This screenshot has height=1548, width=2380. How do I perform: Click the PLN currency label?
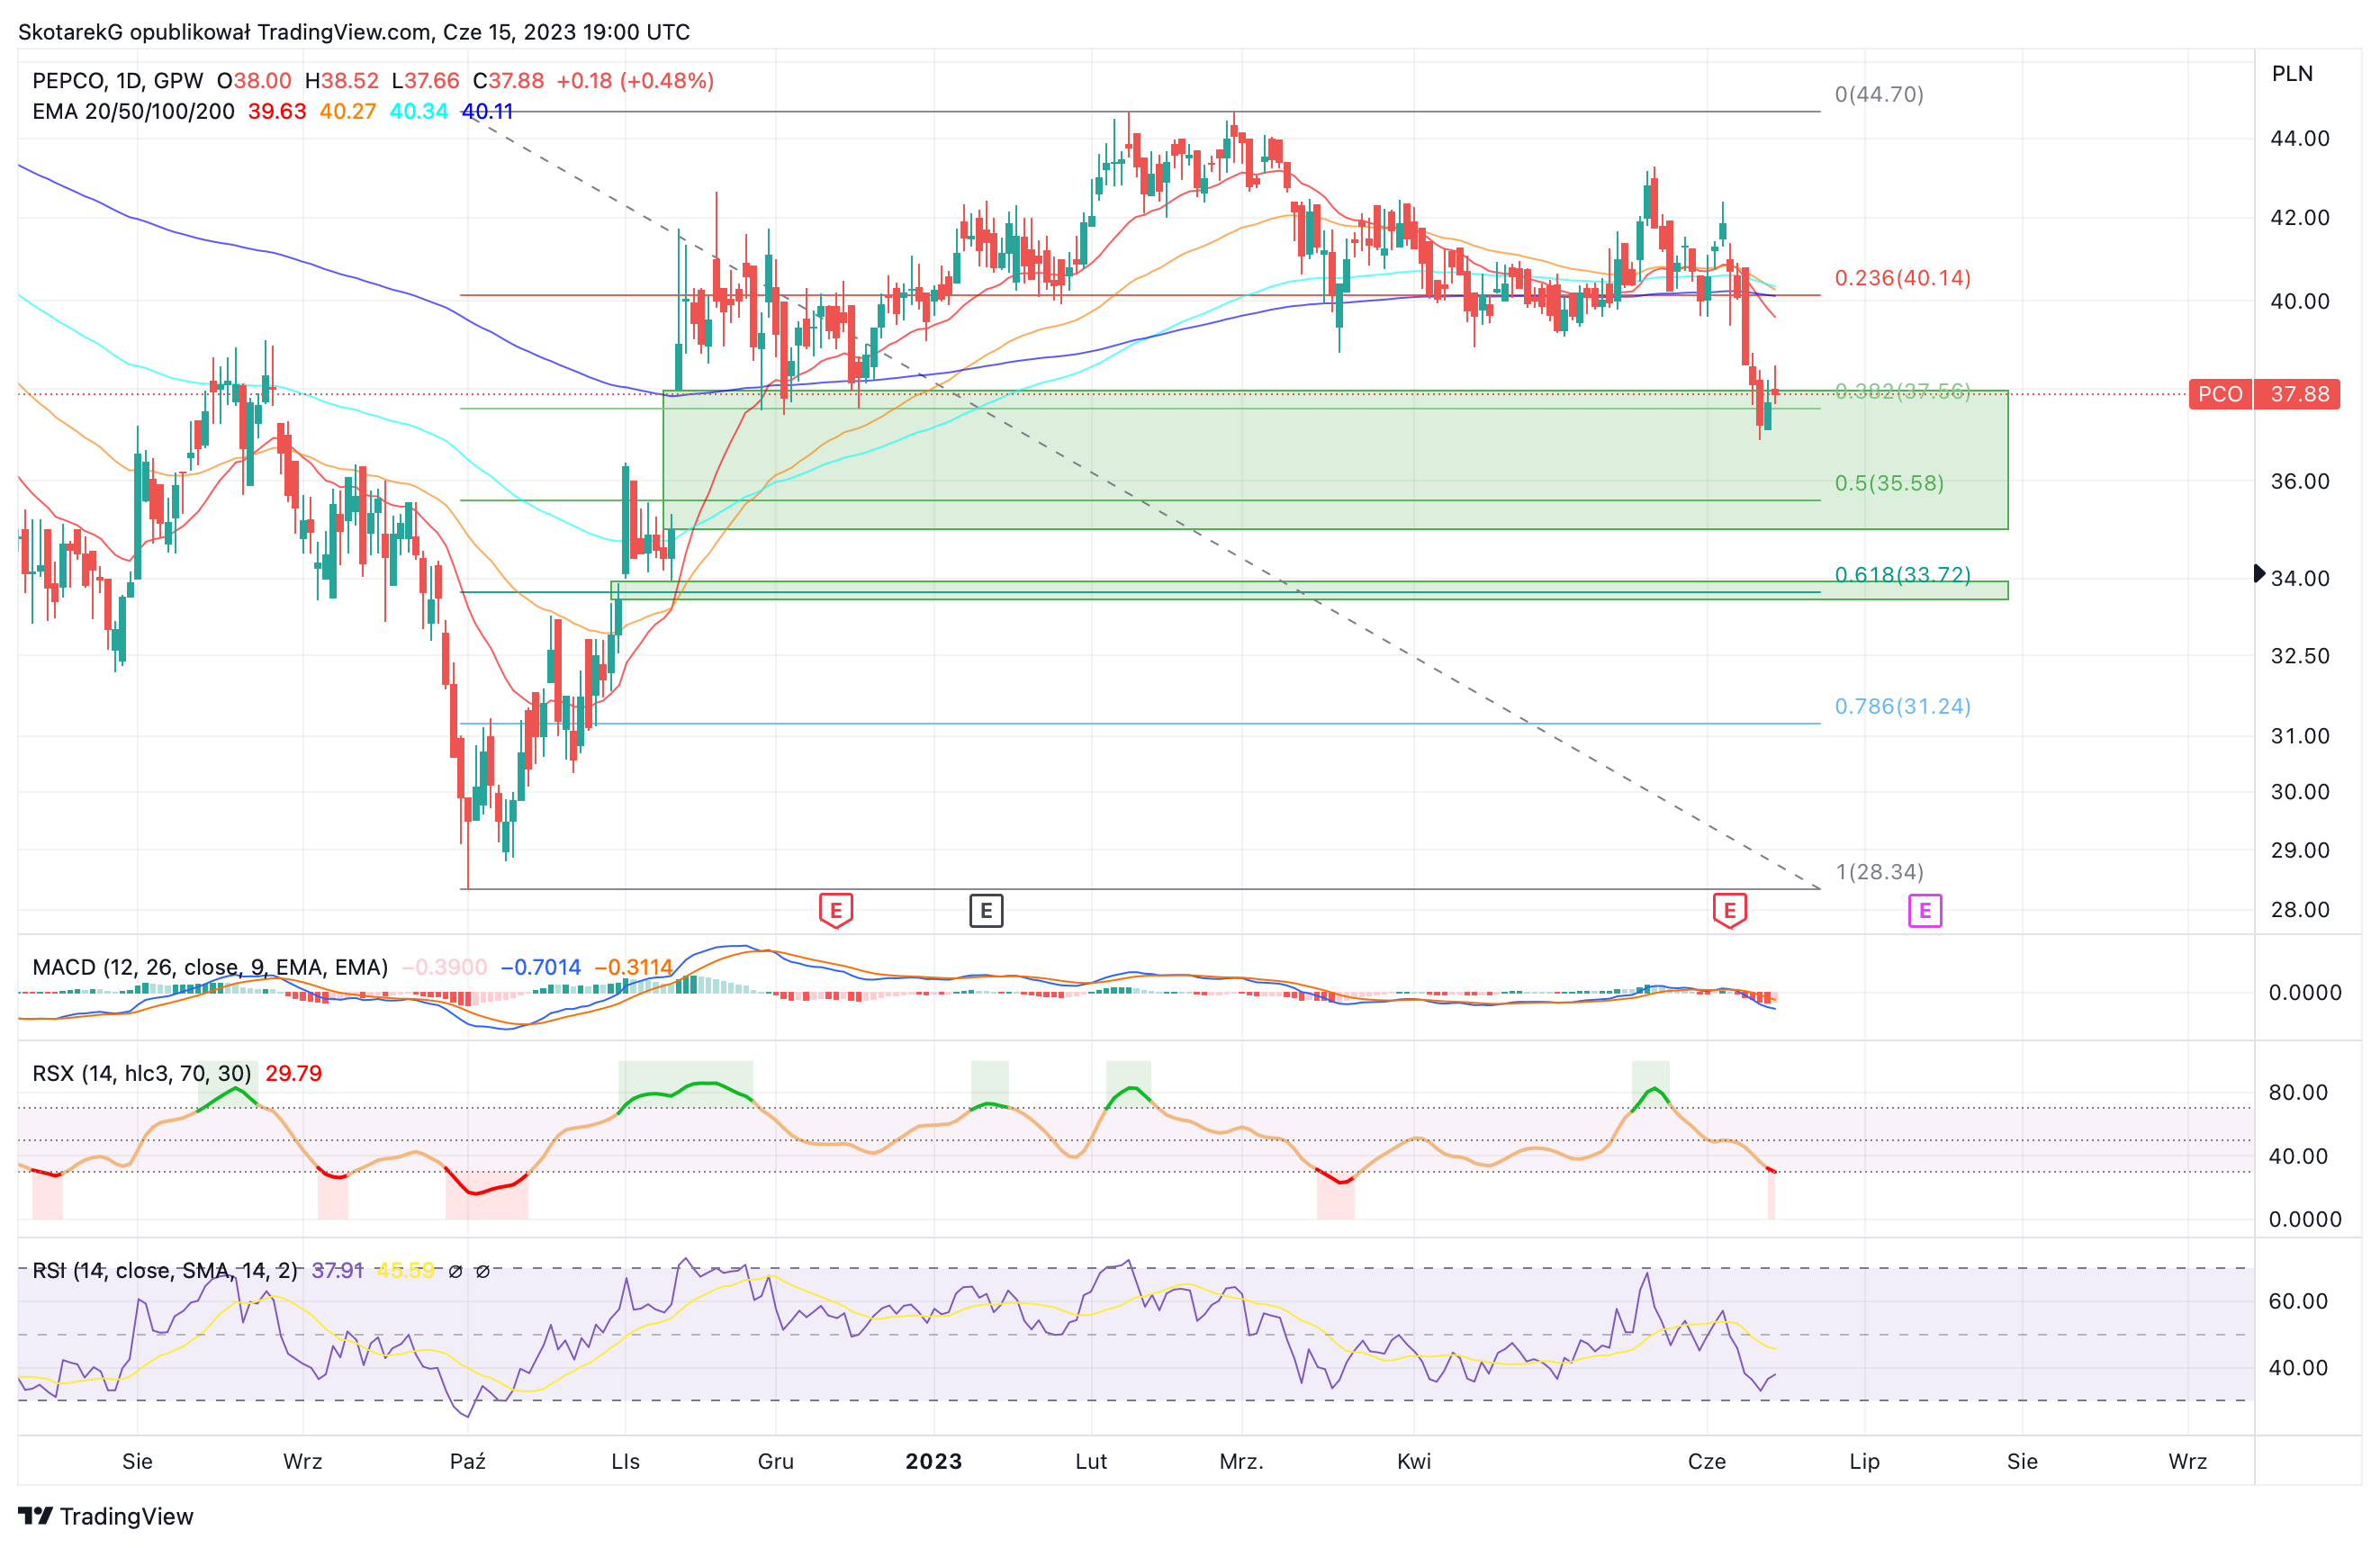pyautogui.click(x=2292, y=73)
